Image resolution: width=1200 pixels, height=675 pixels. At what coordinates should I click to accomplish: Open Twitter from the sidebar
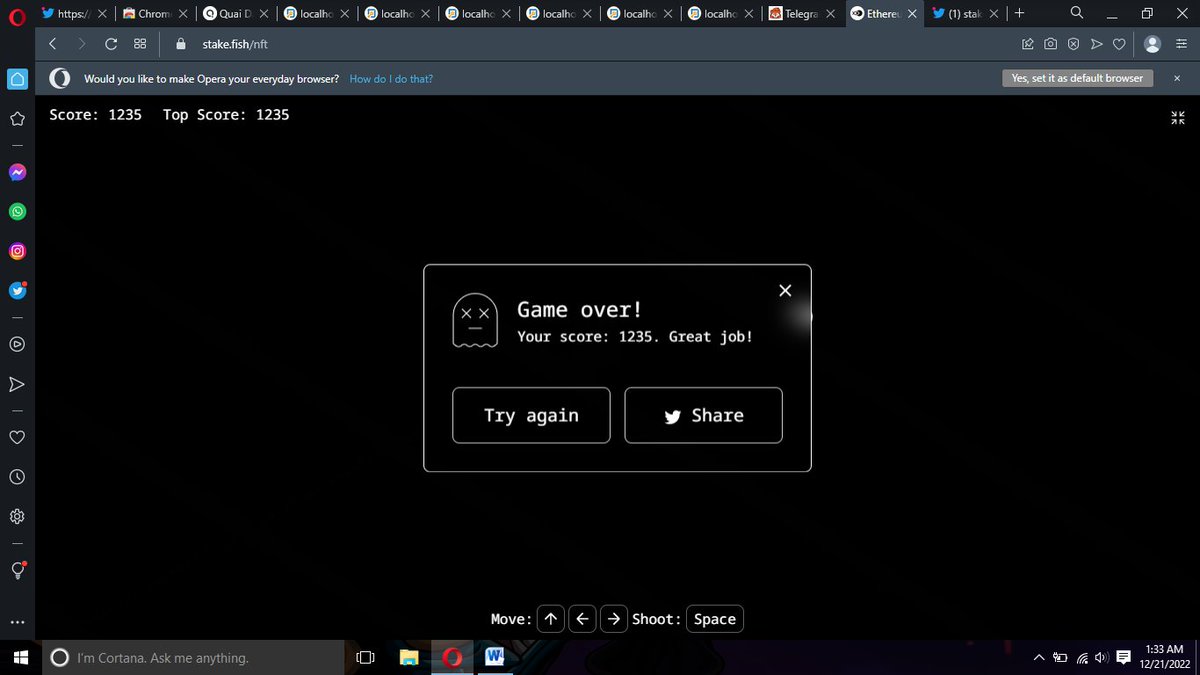pos(16,291)
